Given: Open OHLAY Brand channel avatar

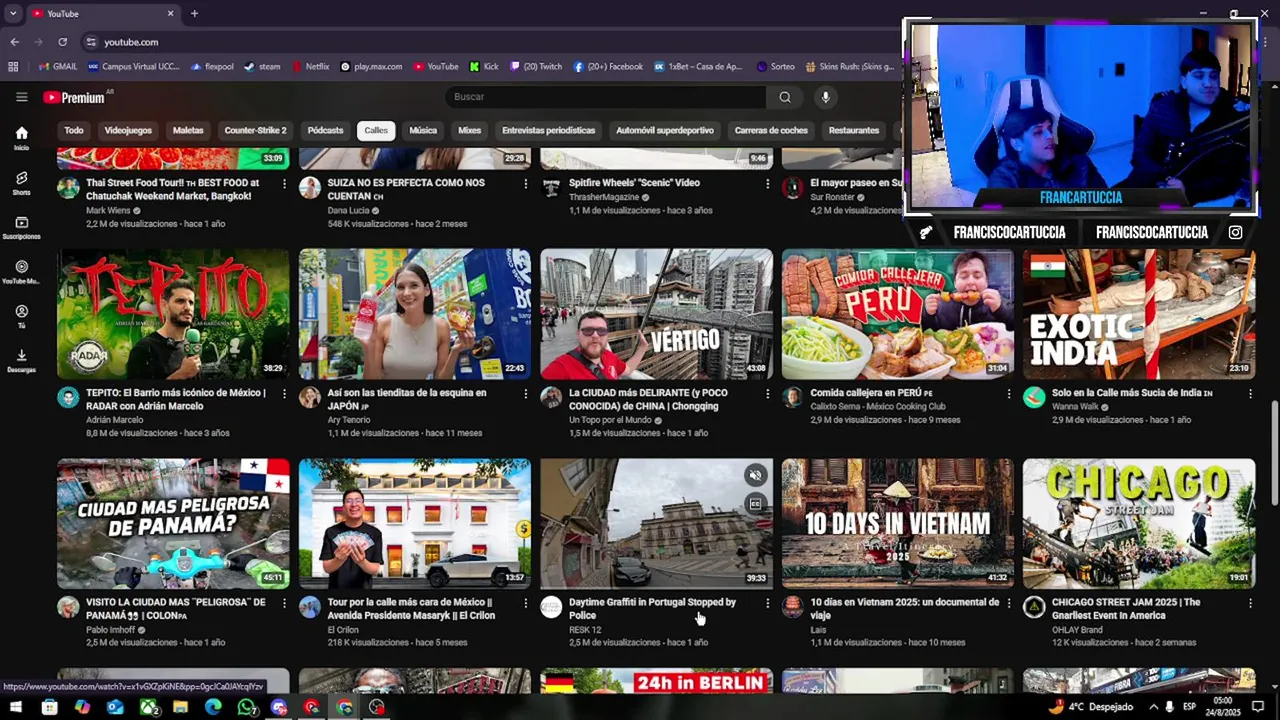Looking at the screenshot, I should click(1034, 607).
